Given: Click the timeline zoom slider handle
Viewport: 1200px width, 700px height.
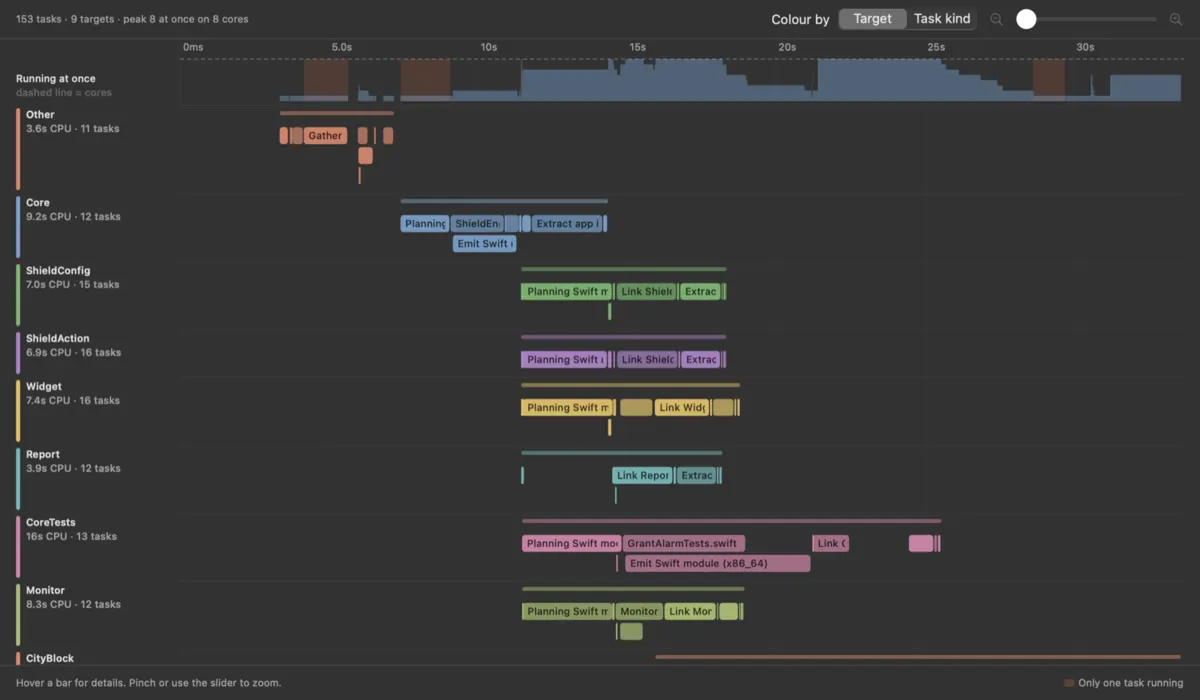Looking at the screenshot, I should point(1026,19).
